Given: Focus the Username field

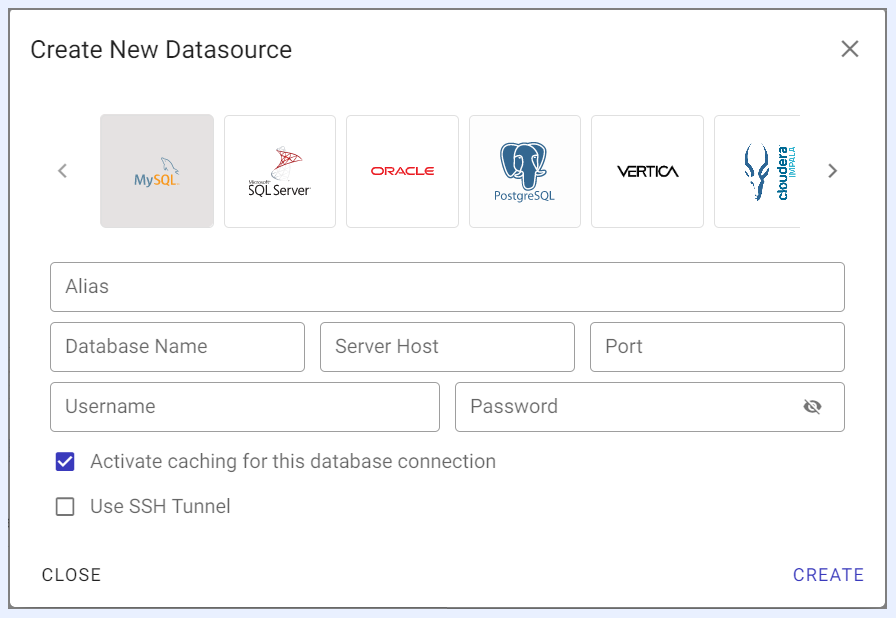Looking at the screenshot, I should click(x=245, y=407).
